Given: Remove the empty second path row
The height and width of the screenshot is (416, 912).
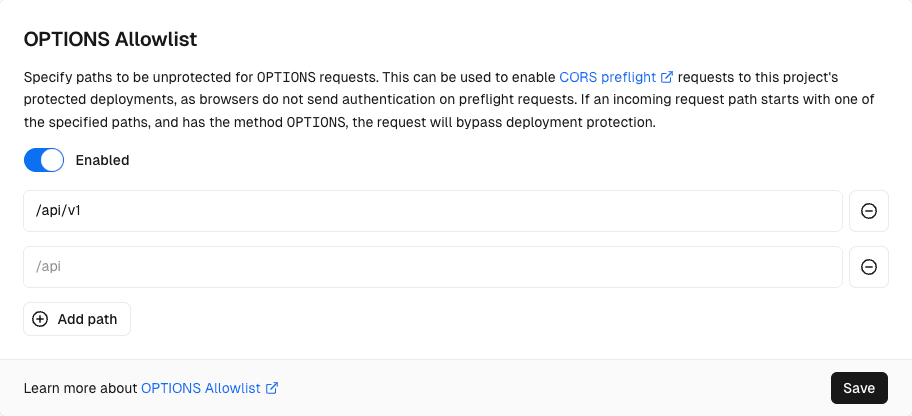Looking at the screenshot, I should pyautogui.click(x=869, y=267).
